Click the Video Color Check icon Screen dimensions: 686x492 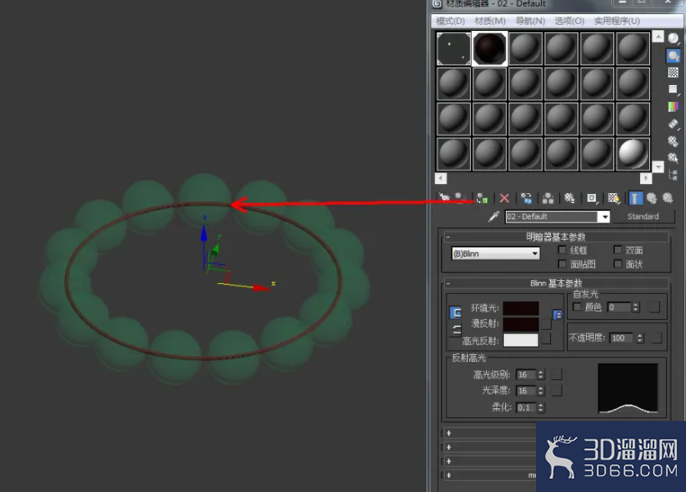pyautogui.click(x=673, y=106)
